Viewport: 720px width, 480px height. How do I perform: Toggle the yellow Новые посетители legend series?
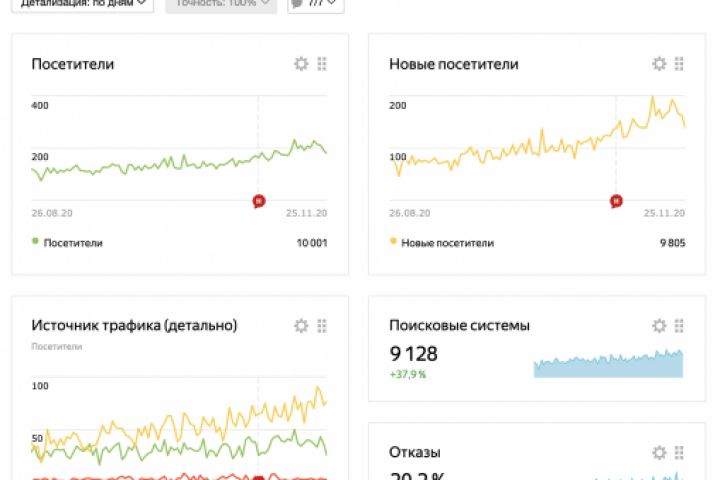(442, 243)
